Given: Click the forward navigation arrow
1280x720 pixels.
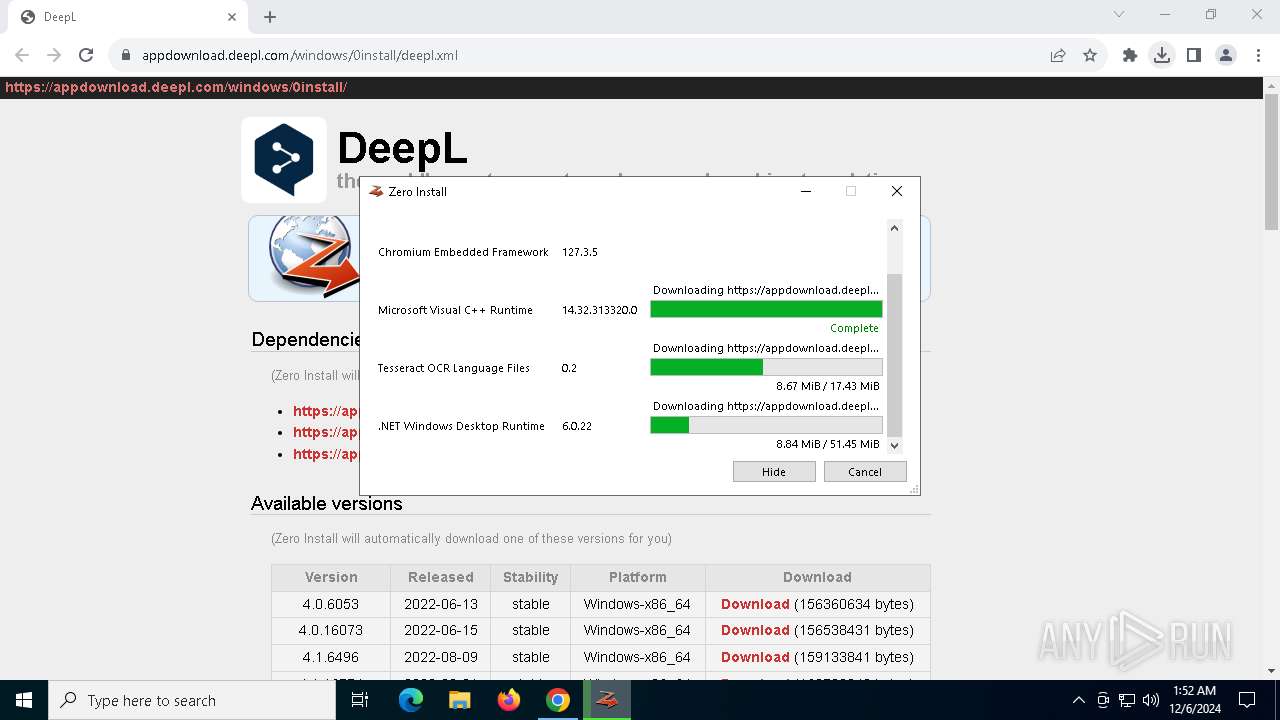Looking at the screenshot, I should click(54, 55).
